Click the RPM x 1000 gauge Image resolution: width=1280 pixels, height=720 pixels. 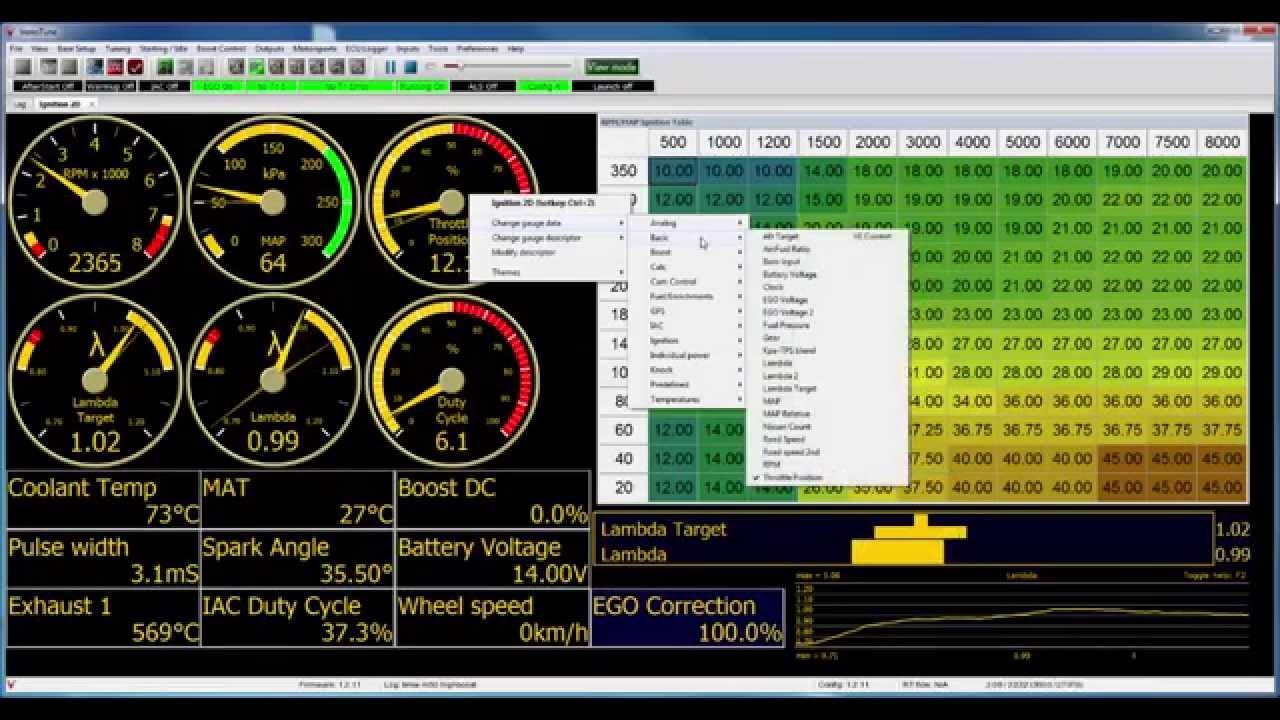pos(95,203)
